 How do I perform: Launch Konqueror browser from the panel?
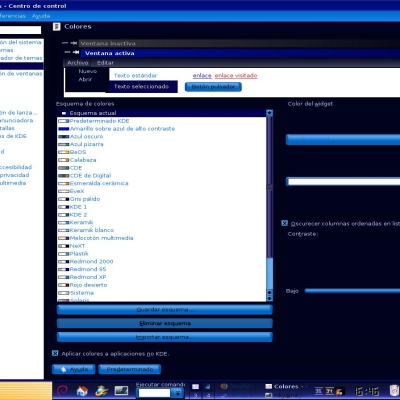tap(101, 390)
